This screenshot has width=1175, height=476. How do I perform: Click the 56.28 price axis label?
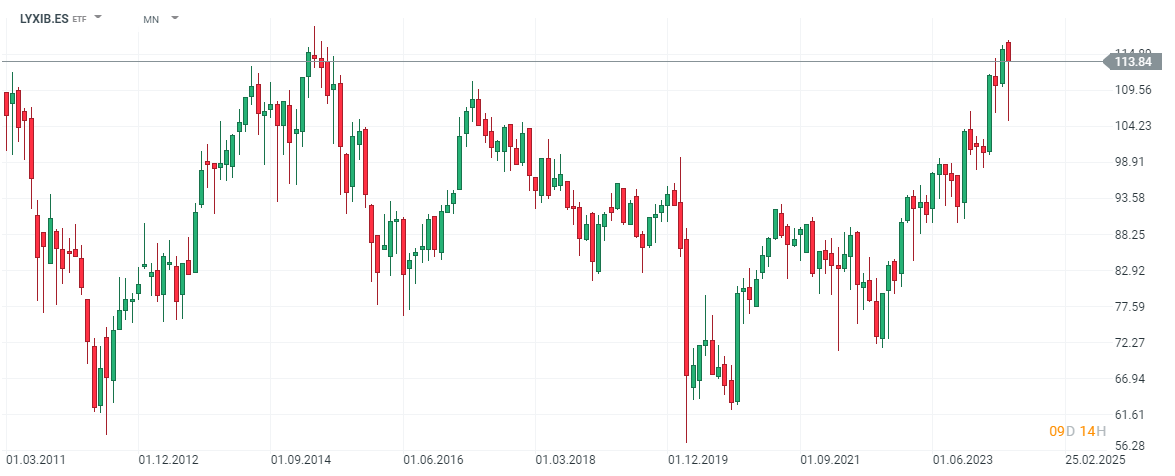1133,446
